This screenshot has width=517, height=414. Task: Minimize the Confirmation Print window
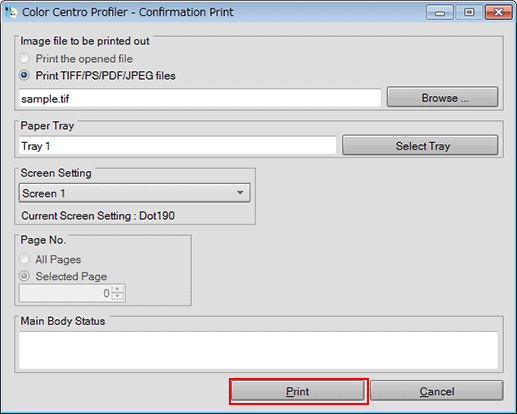coord(440,13)
